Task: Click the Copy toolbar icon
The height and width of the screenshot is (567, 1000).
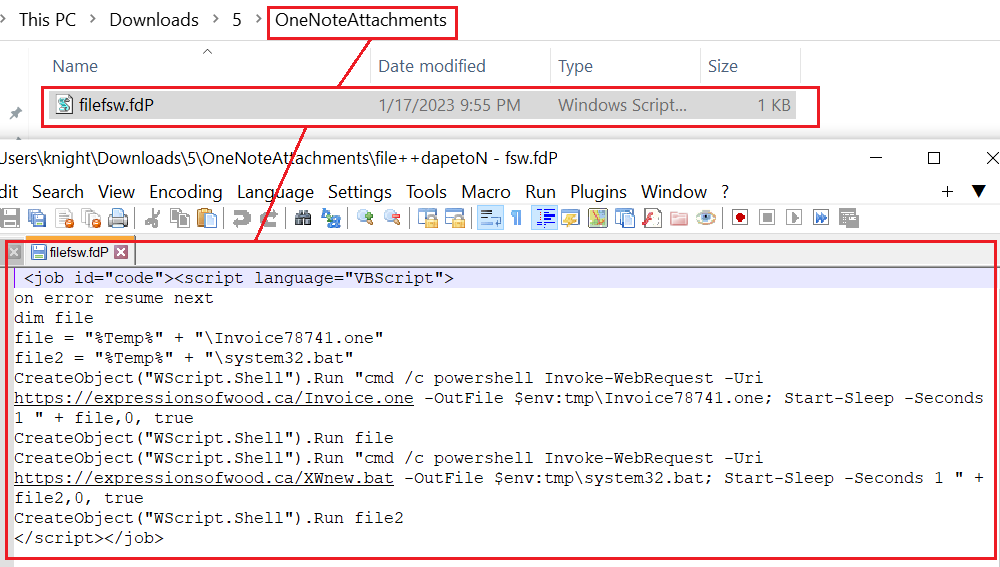Action: point(180,218)
